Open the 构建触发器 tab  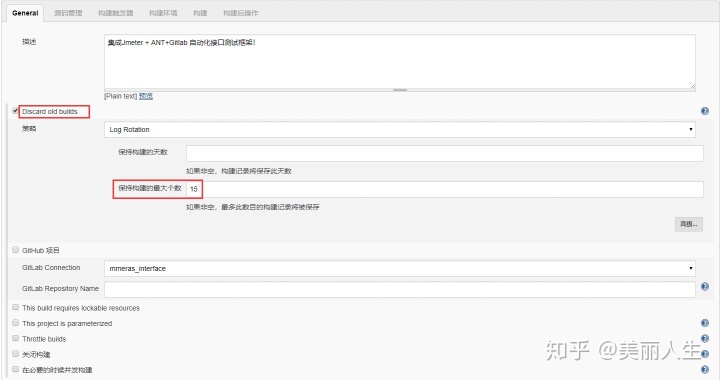(116, 13)
